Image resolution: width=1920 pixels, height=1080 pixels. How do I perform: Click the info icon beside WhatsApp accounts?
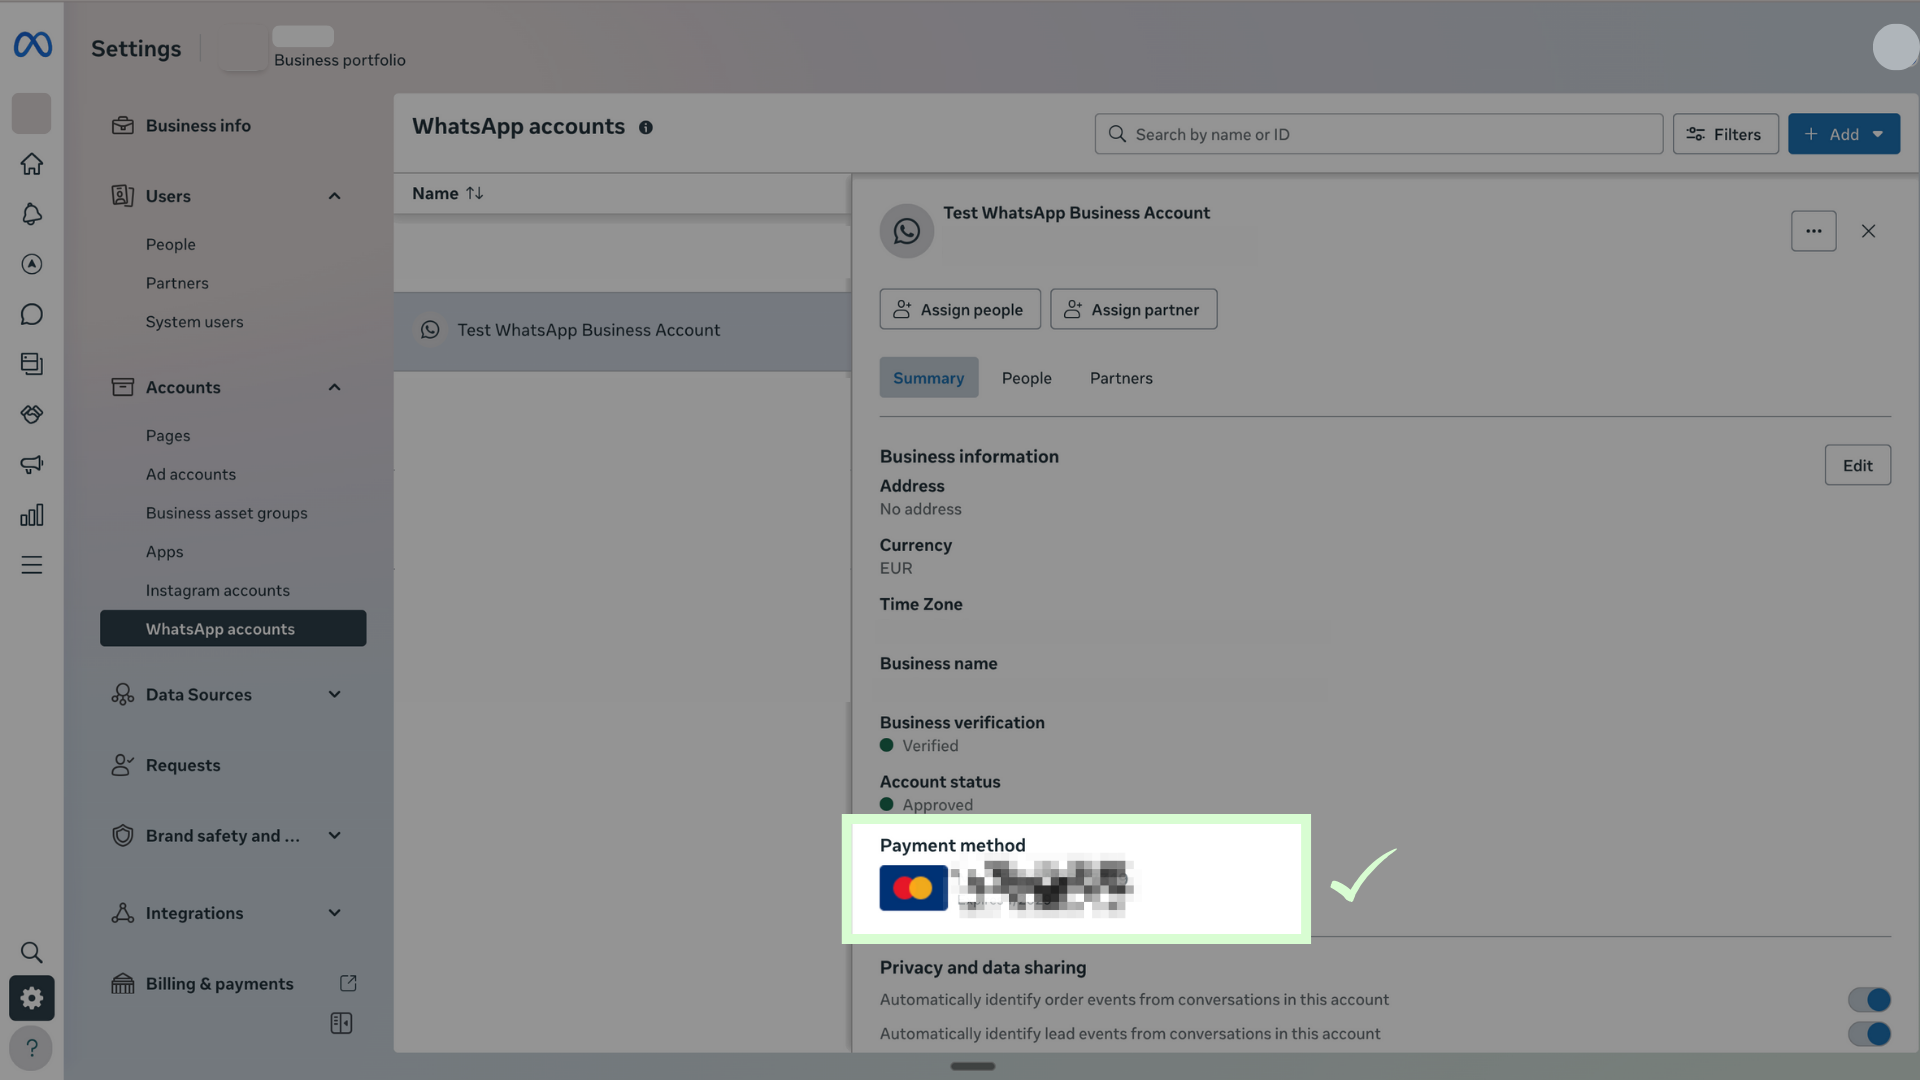(646, 128)
